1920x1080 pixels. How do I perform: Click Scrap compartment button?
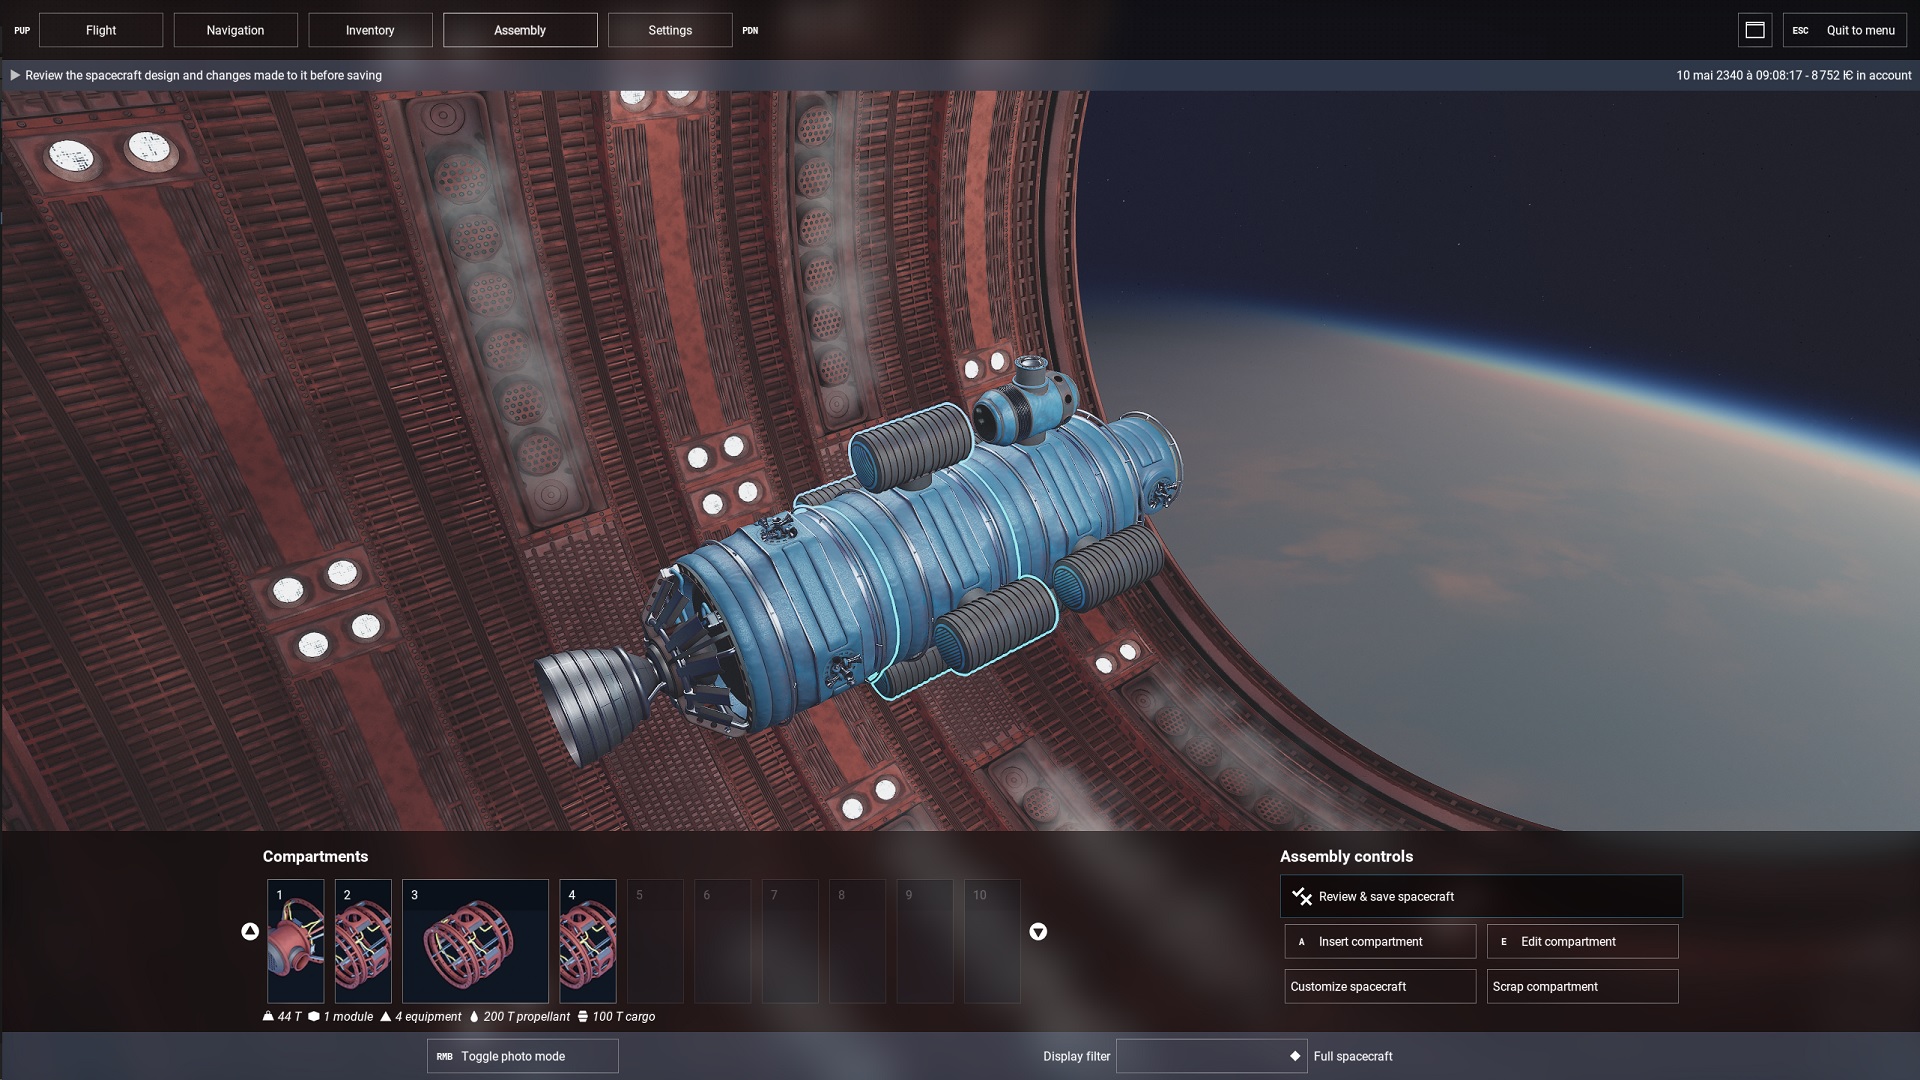click(x=1582, y=987)
